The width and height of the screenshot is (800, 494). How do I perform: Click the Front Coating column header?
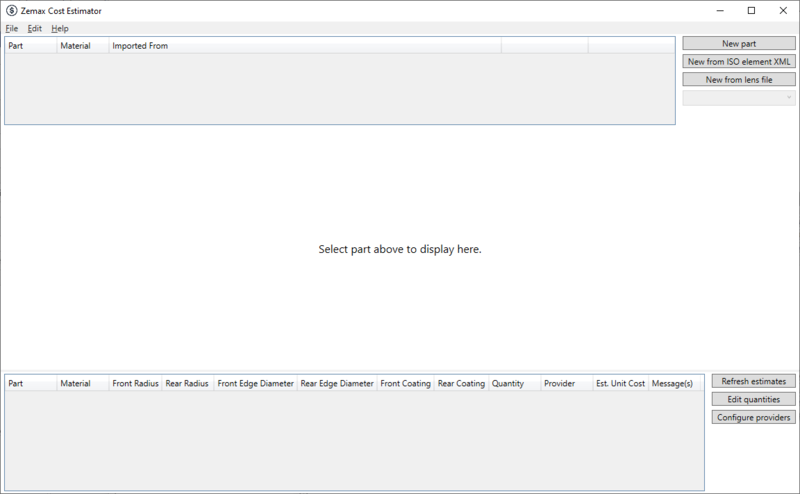tap(405, 383)
